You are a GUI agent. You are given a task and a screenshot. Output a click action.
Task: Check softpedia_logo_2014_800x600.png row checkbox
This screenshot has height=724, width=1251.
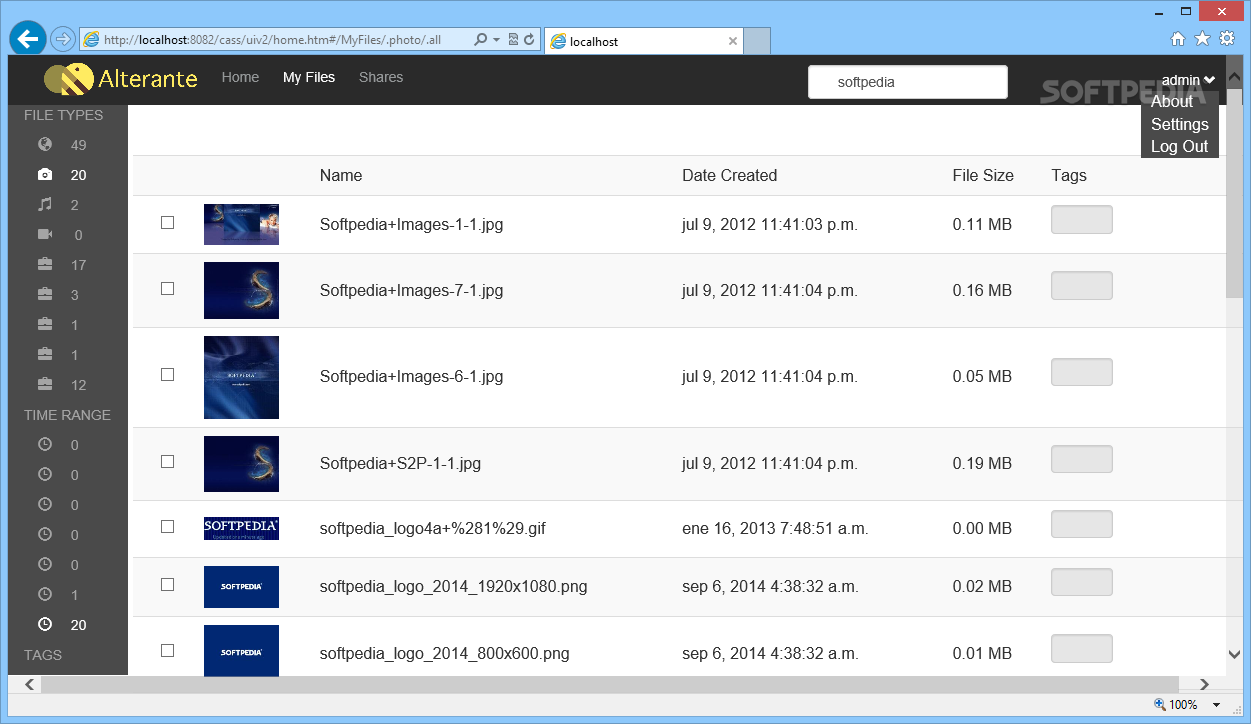pyautogui.click(x=168, y=650)
